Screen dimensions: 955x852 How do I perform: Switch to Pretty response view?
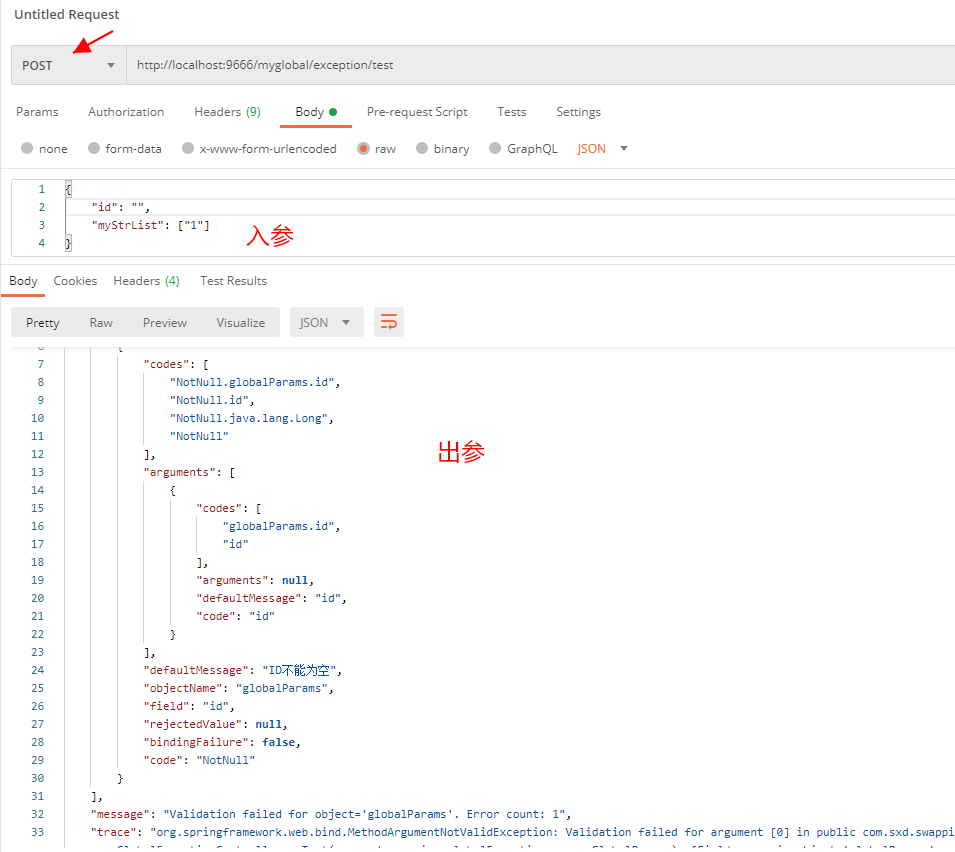43,323
